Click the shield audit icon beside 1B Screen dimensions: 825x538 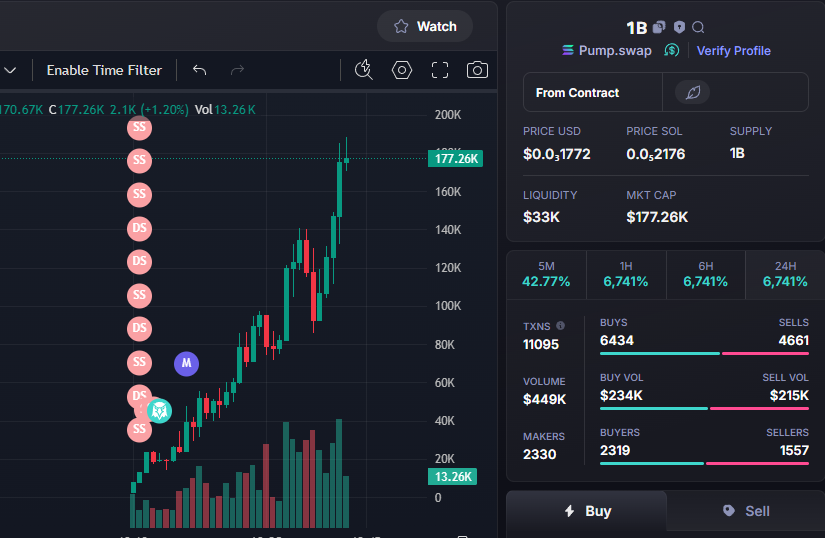click(679, 27)
